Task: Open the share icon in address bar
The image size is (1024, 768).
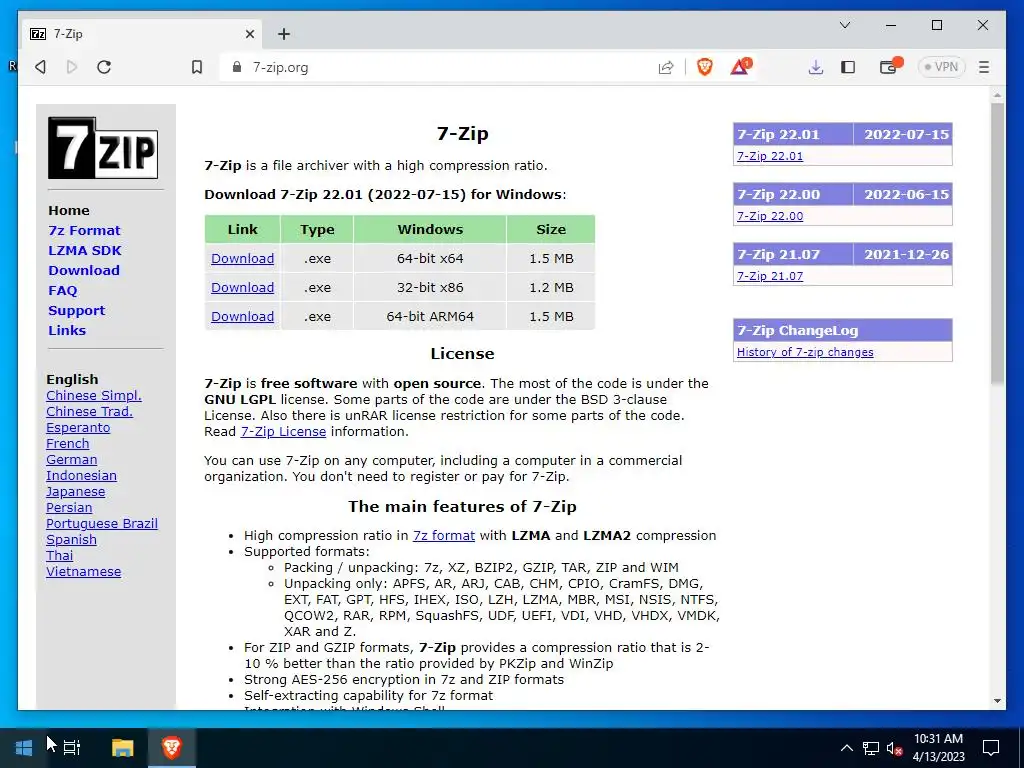Action: click(665, 67)
